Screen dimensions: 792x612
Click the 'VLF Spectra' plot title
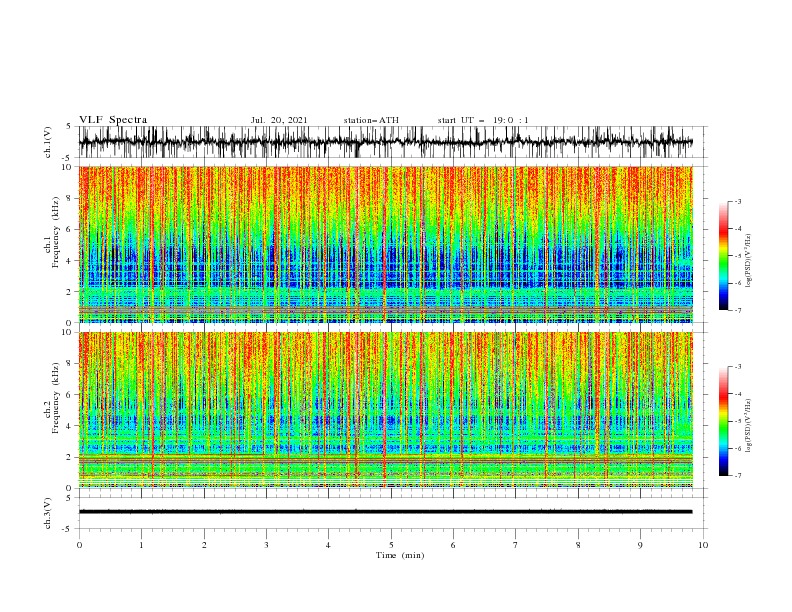pyautogui.click(x=113, y=120)
